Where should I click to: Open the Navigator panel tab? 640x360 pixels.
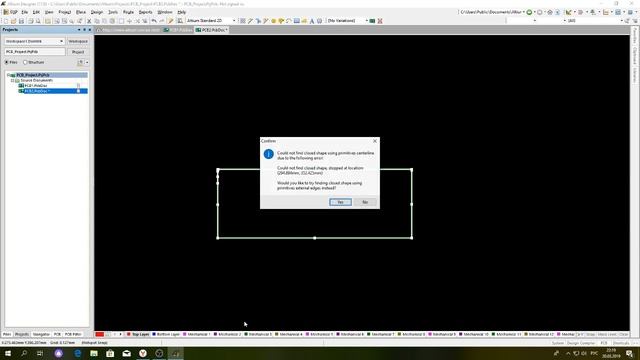[41, 334]
